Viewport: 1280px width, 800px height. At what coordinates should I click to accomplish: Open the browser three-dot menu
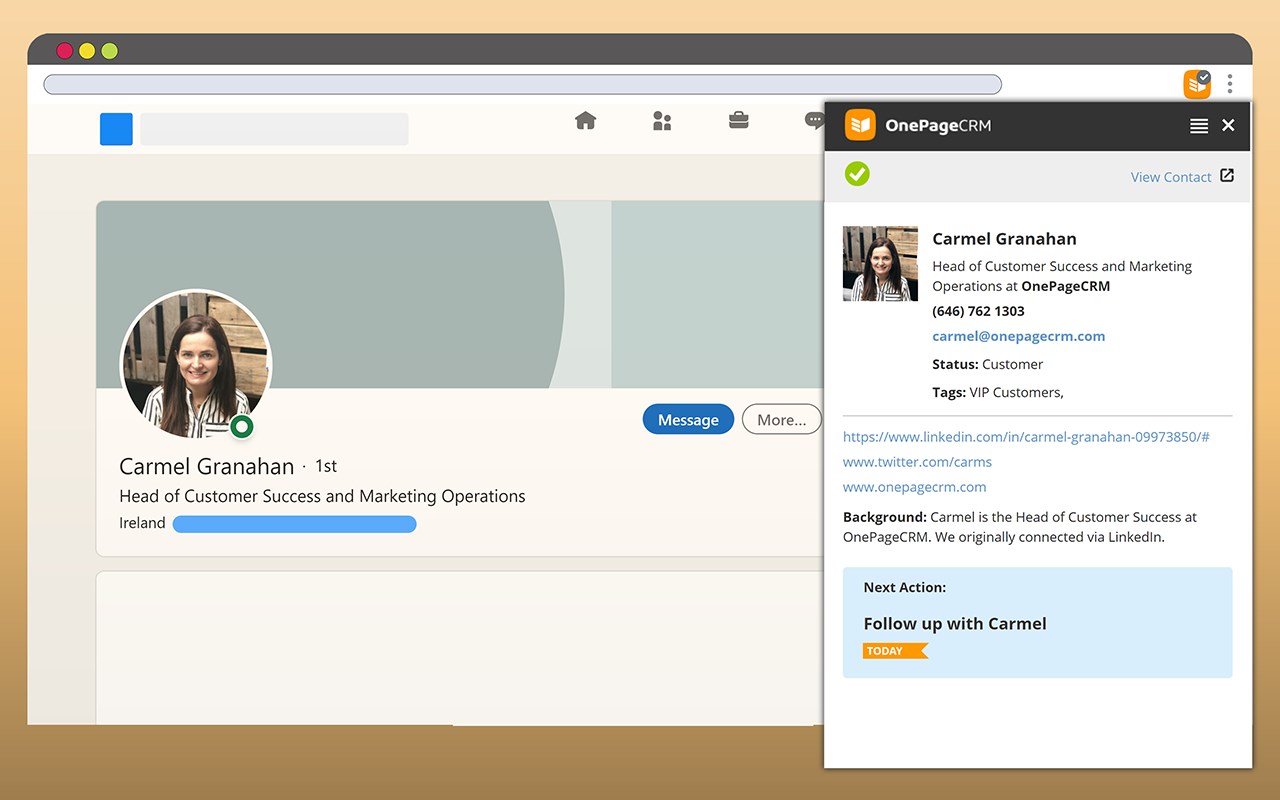point(1230,84)
